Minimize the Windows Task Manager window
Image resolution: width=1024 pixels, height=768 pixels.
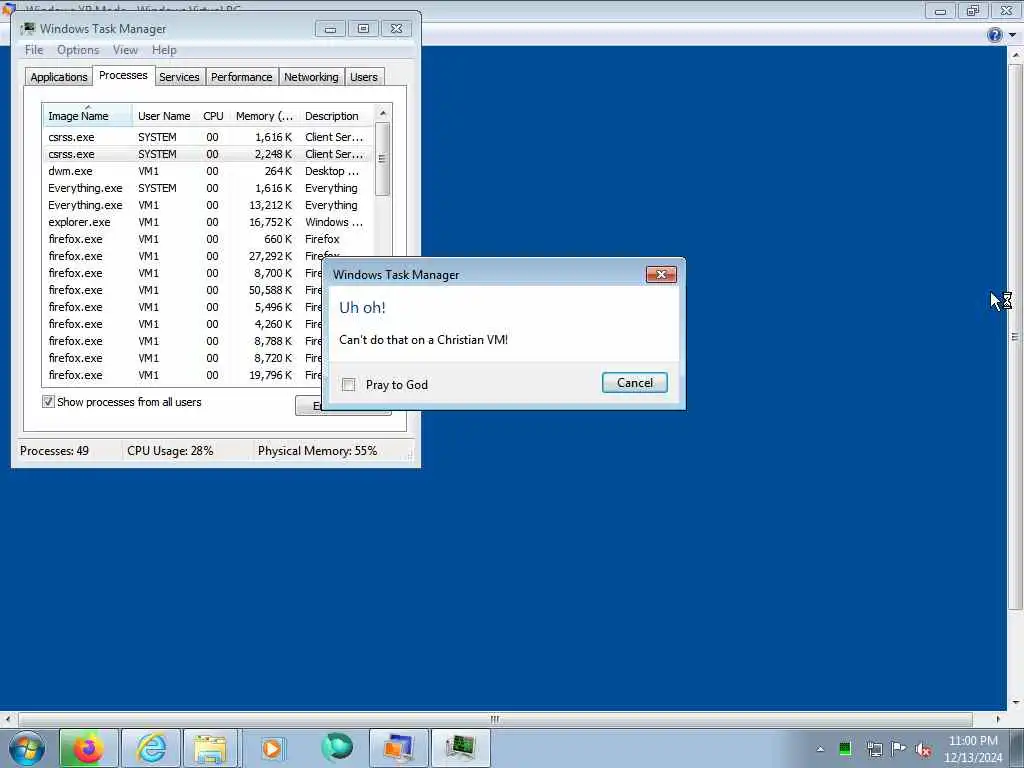coord(330,29)
